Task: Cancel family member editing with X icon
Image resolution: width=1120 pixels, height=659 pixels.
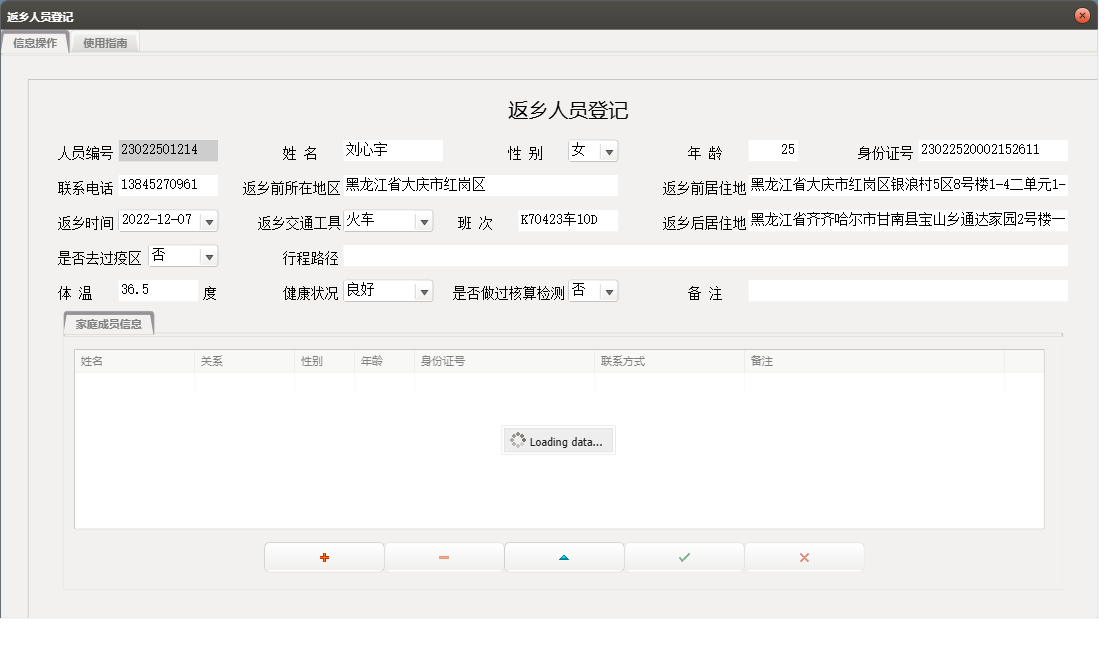Action: click(804, 557)
